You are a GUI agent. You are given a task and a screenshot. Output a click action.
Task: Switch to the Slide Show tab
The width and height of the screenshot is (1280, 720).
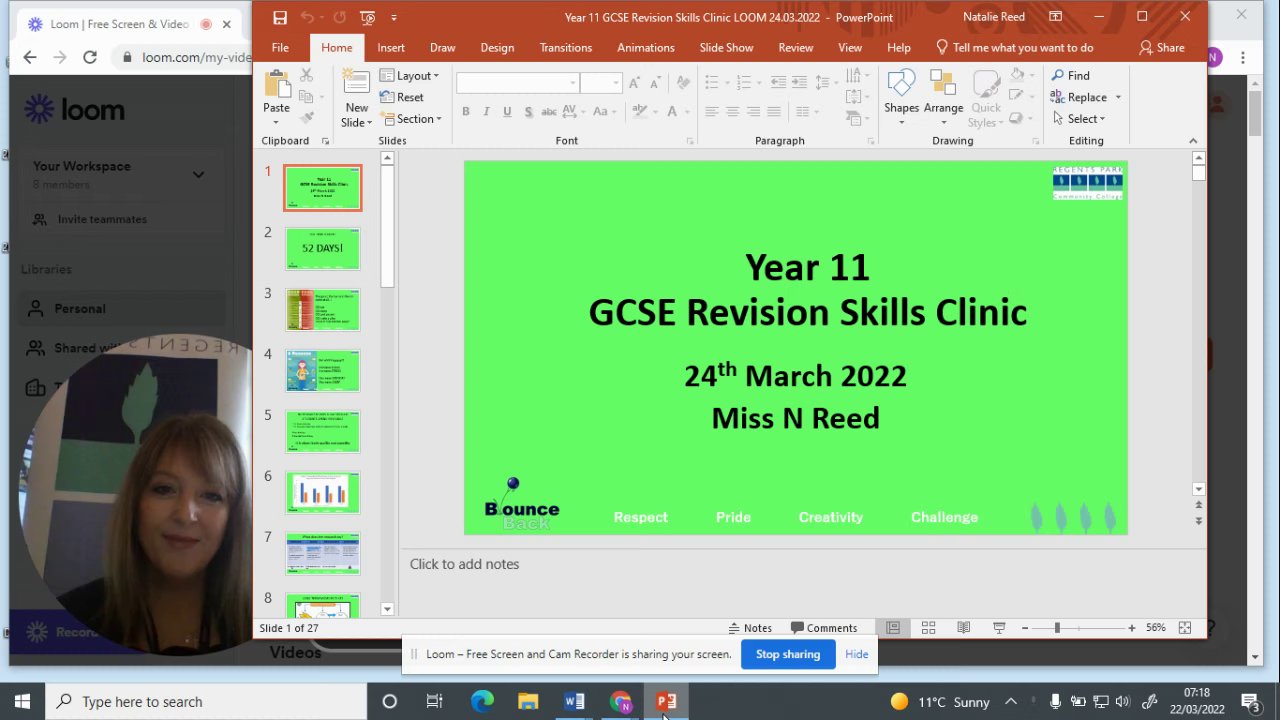727,47
